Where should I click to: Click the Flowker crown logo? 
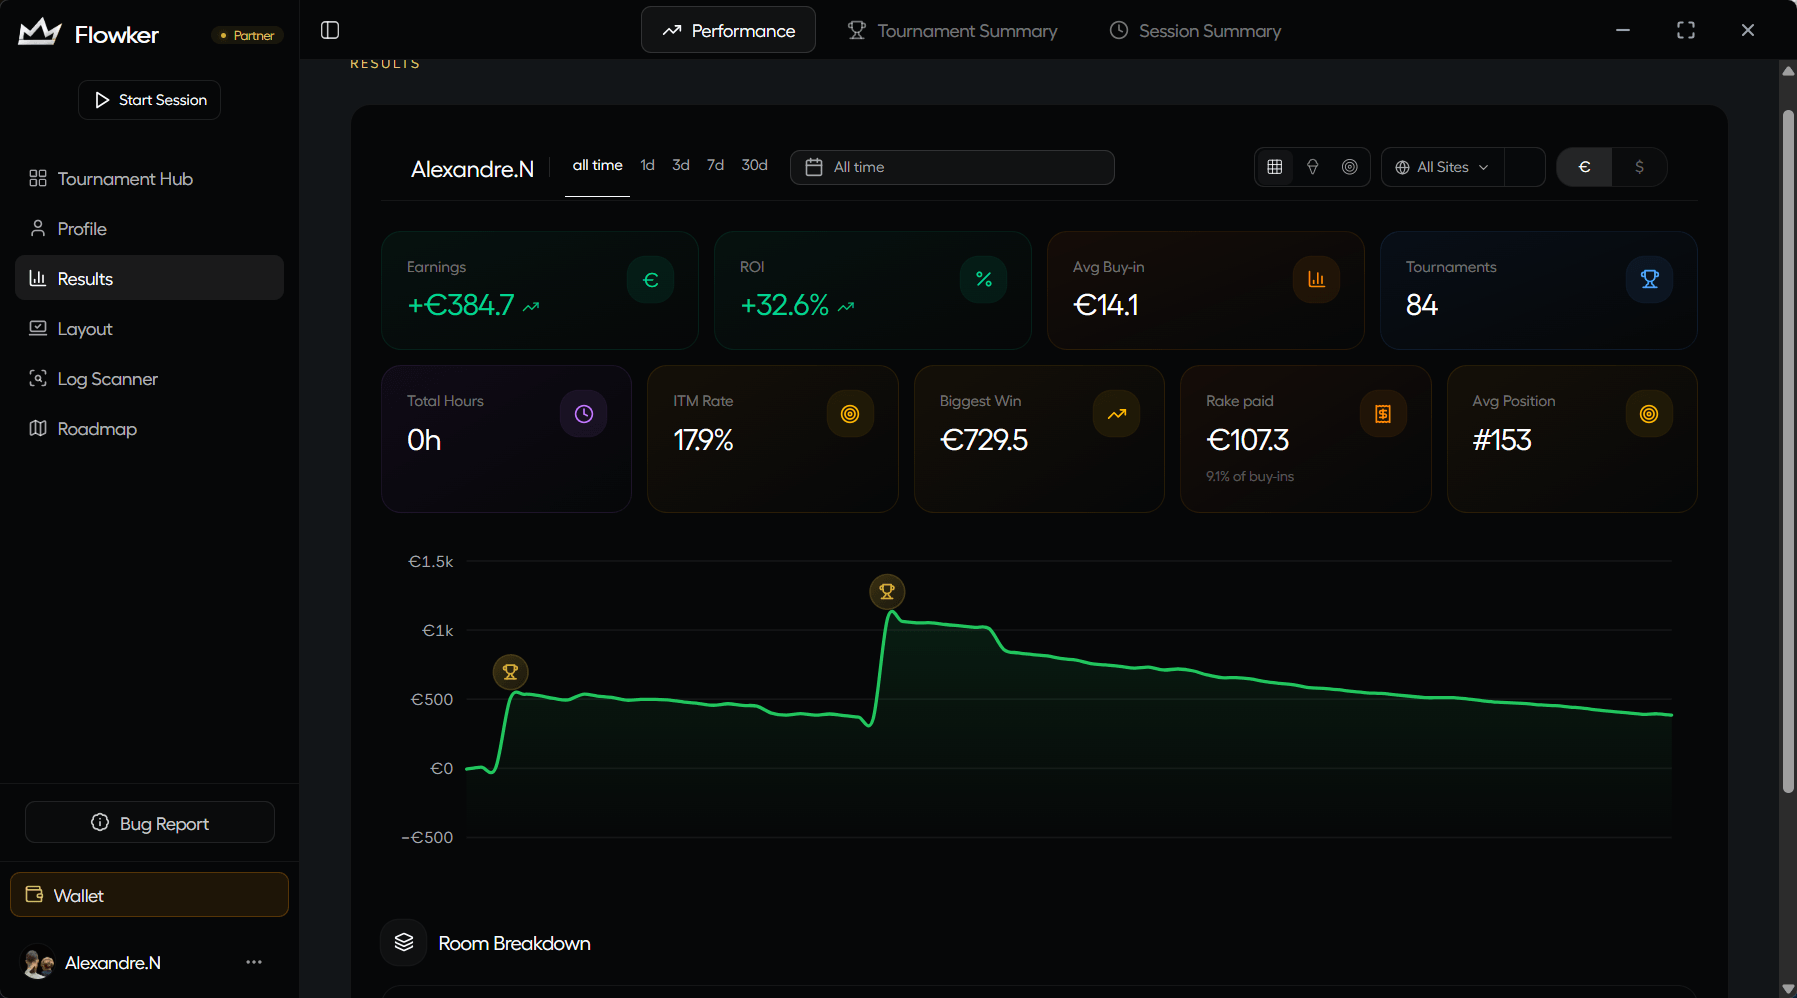[x=40, y=32]
